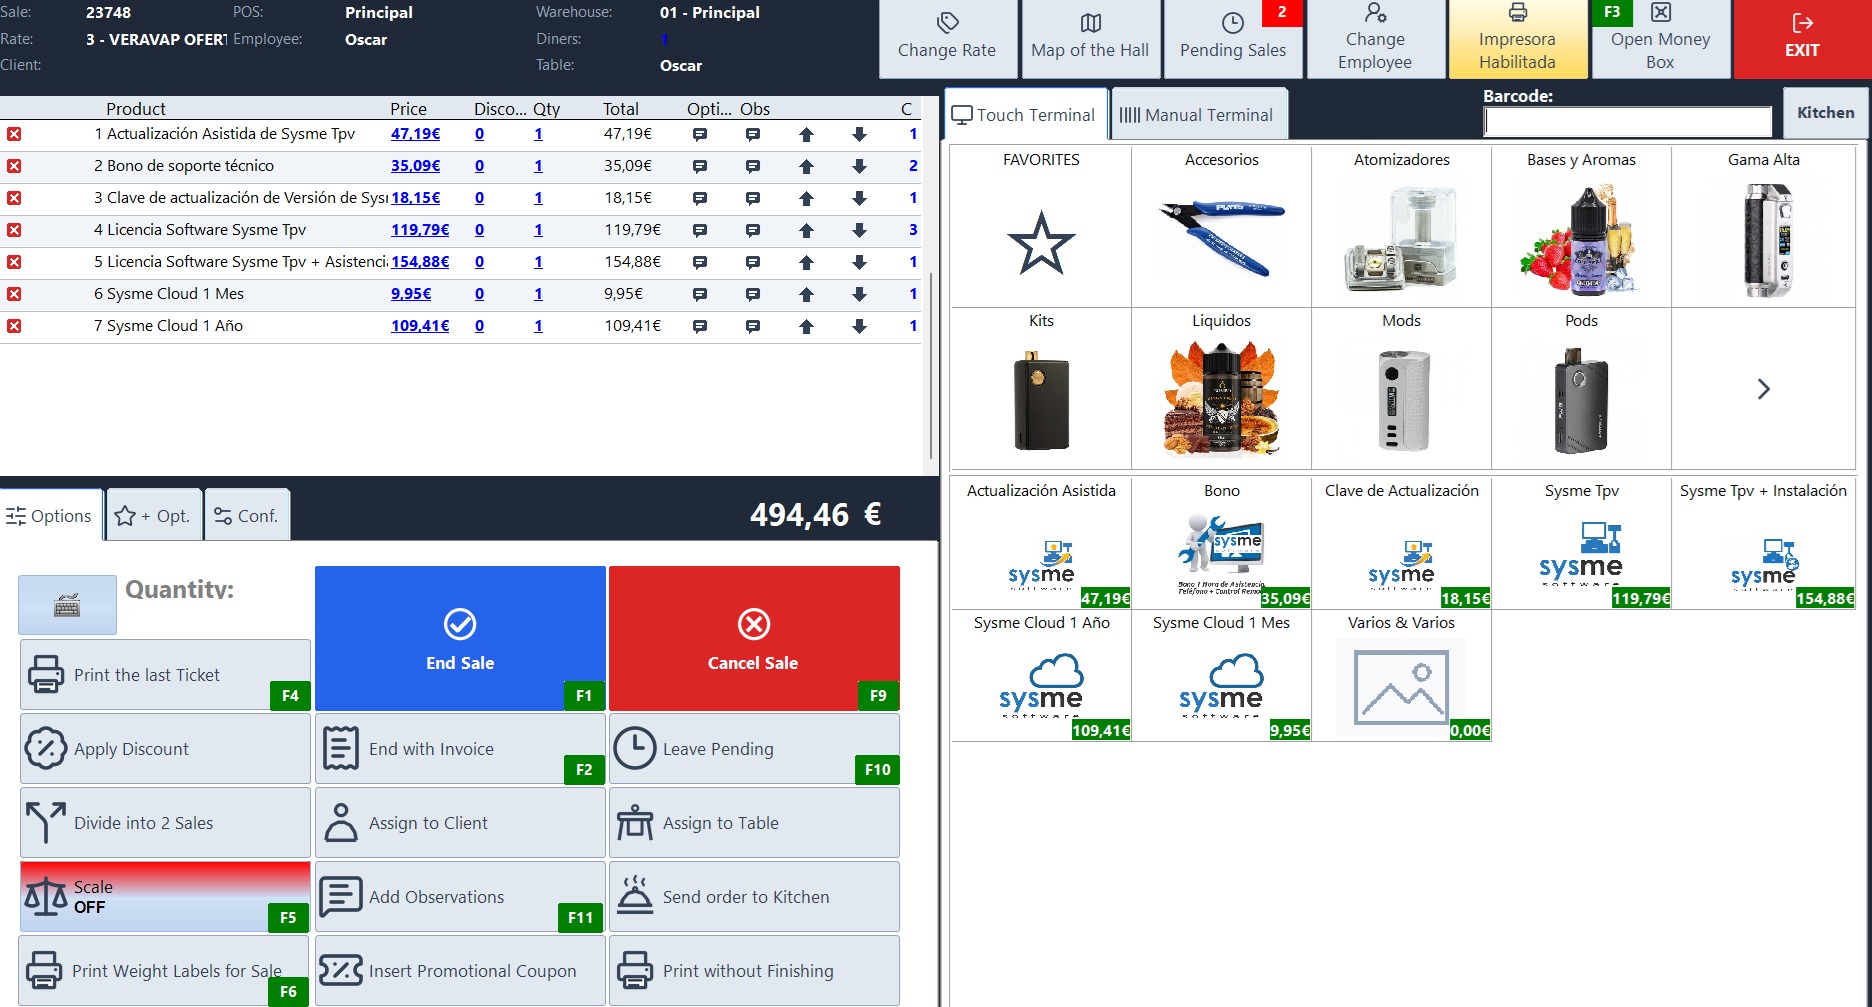Edit the 47,19€ price link
This screenshot has height=1007, width=1872.
pyautogui.click(x=415, y=134)
